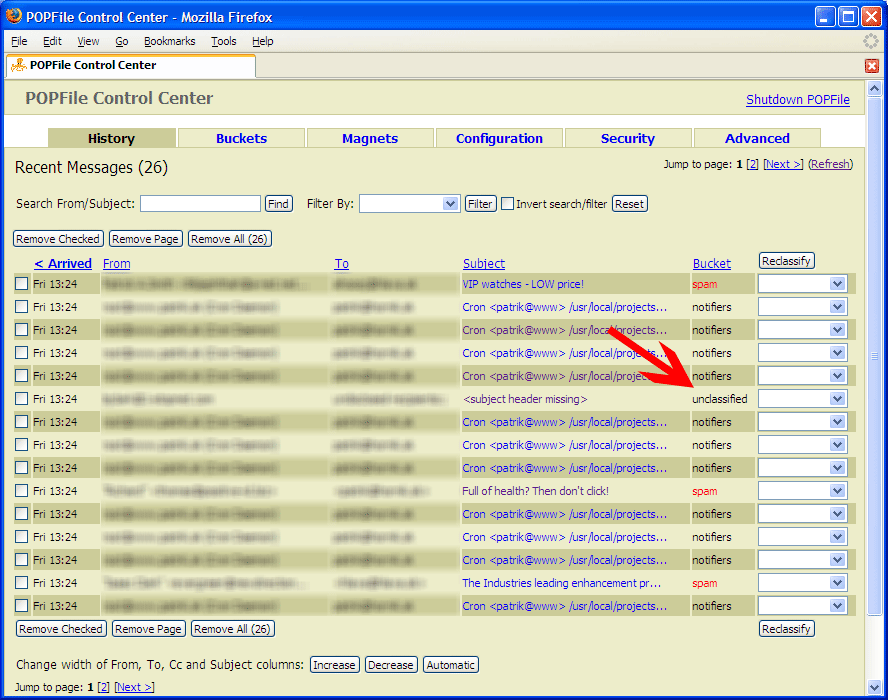The height and width of the screenshot is (700, 888).
Task: Click the <subject header missing> text
Action: (x=525, y=399)
